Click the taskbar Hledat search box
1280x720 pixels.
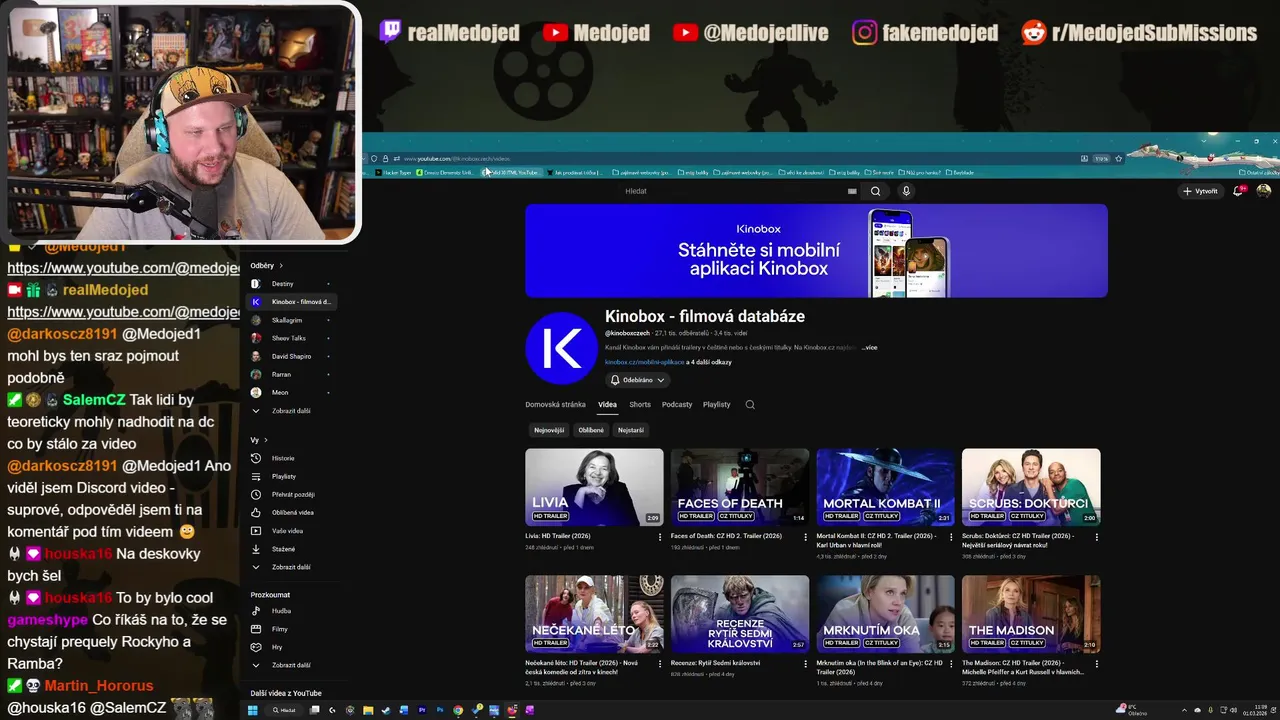pyautogui.click(x=285, y=710)
